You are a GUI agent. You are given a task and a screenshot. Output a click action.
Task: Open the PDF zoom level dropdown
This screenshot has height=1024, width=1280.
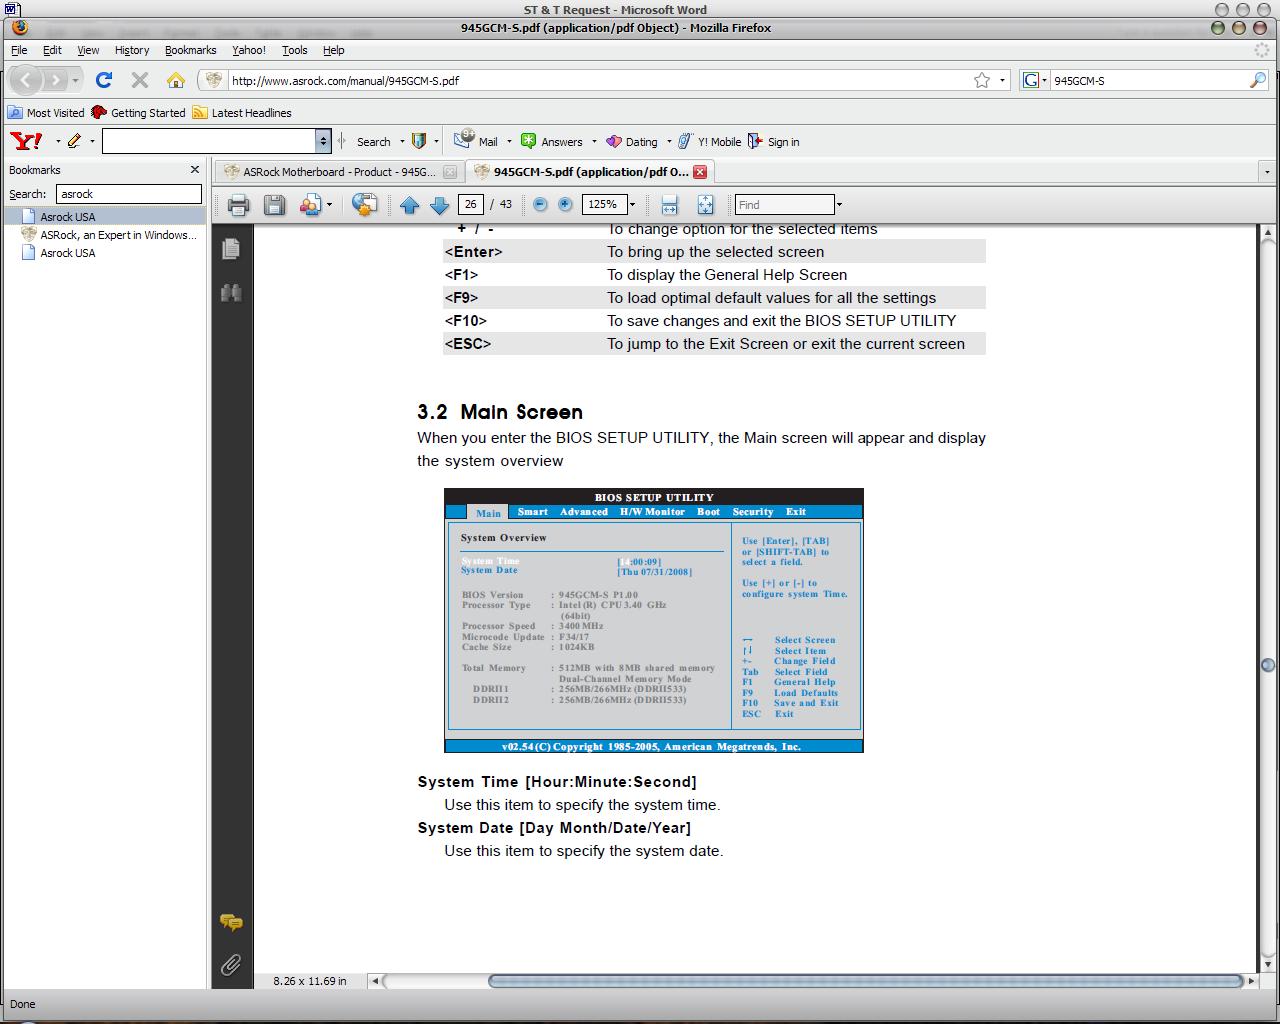coord(632,205)
